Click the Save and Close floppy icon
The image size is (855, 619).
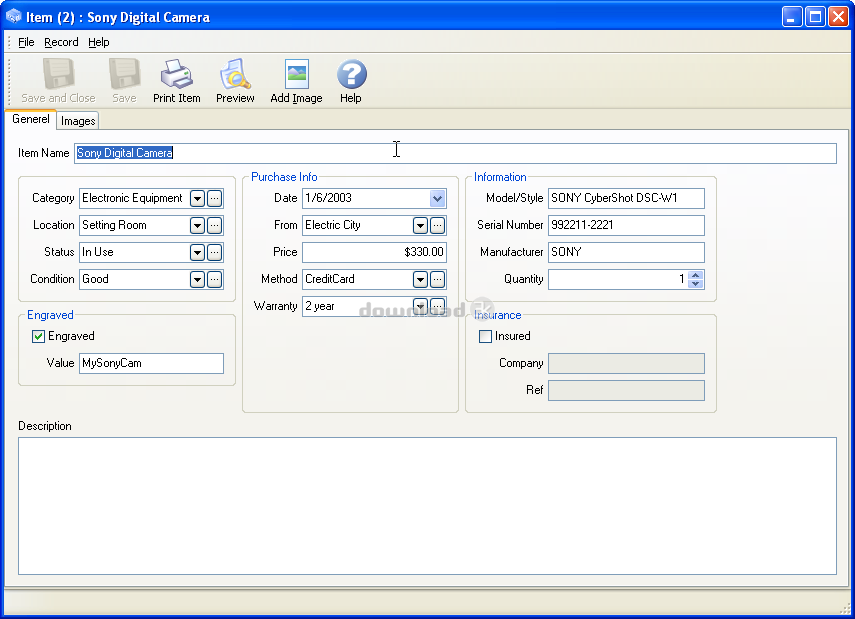pos(58,74)
